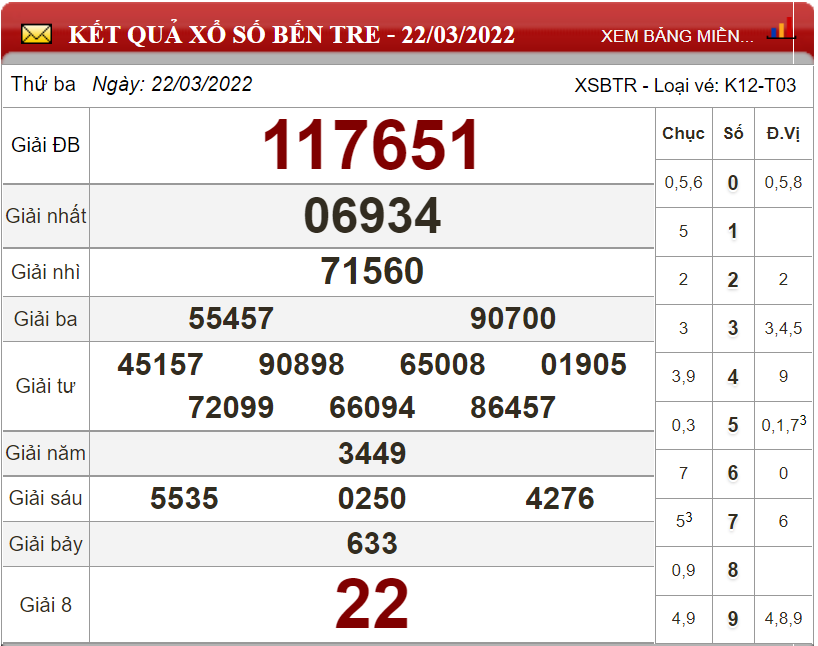Click sixth prize number 0250

[372, 498]
